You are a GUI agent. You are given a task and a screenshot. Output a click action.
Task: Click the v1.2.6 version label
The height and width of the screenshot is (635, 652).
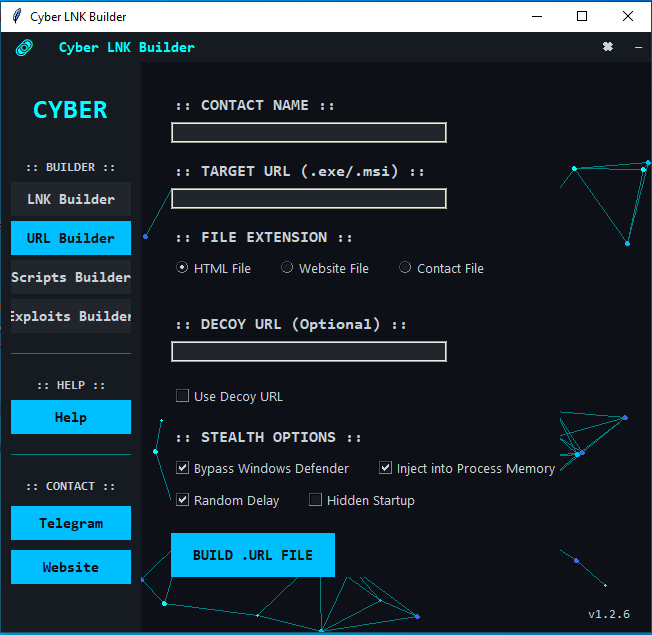point(609,614)
